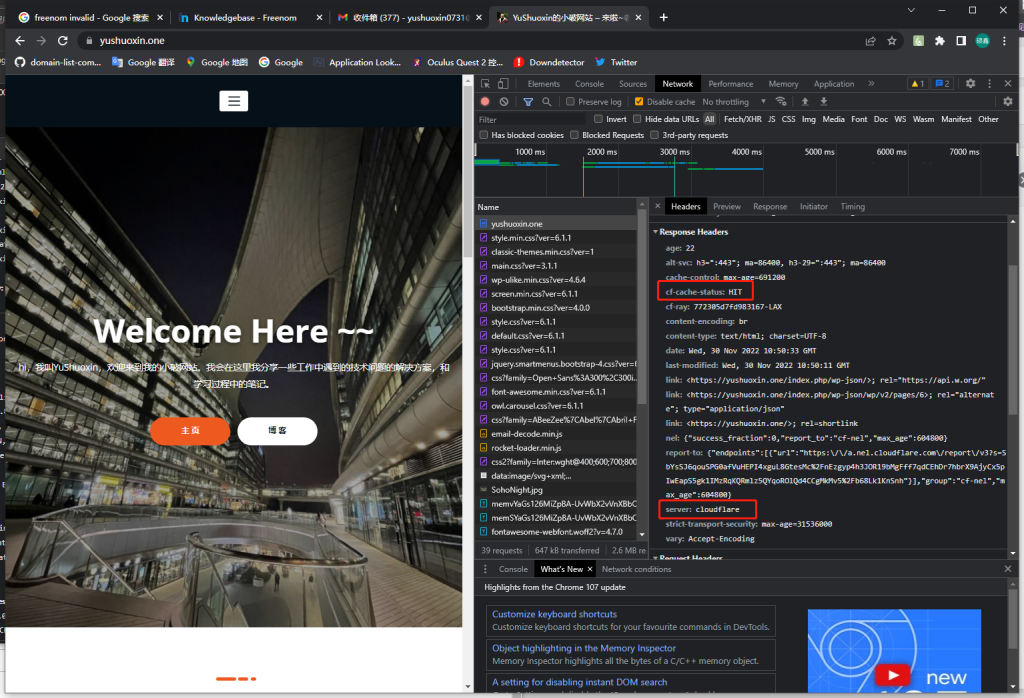This screenshot has height=698, width=1024.
Task: Open search in the Network panel
Action: pyautogui.click(x=546, y=102)
